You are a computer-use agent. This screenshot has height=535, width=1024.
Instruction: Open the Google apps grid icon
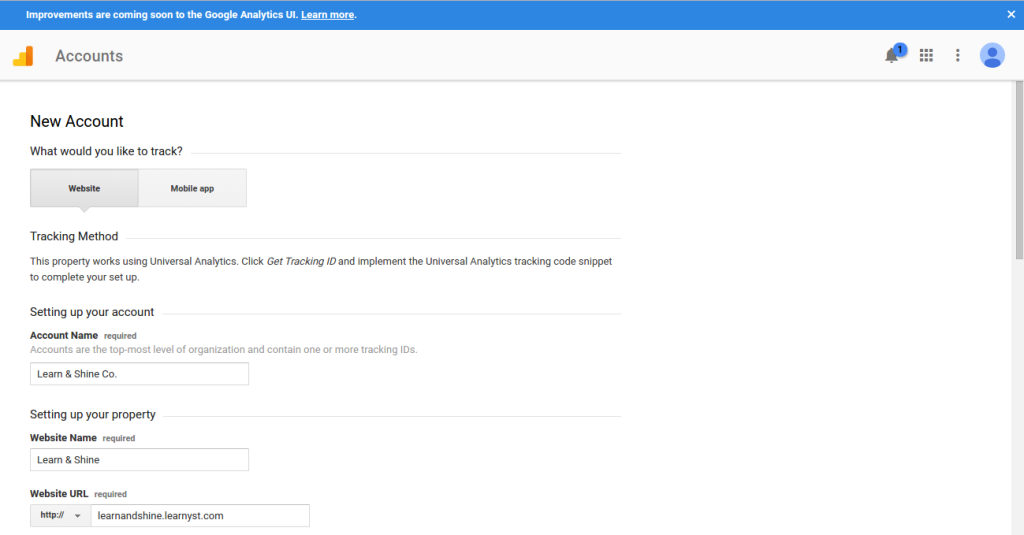point(926,56)
